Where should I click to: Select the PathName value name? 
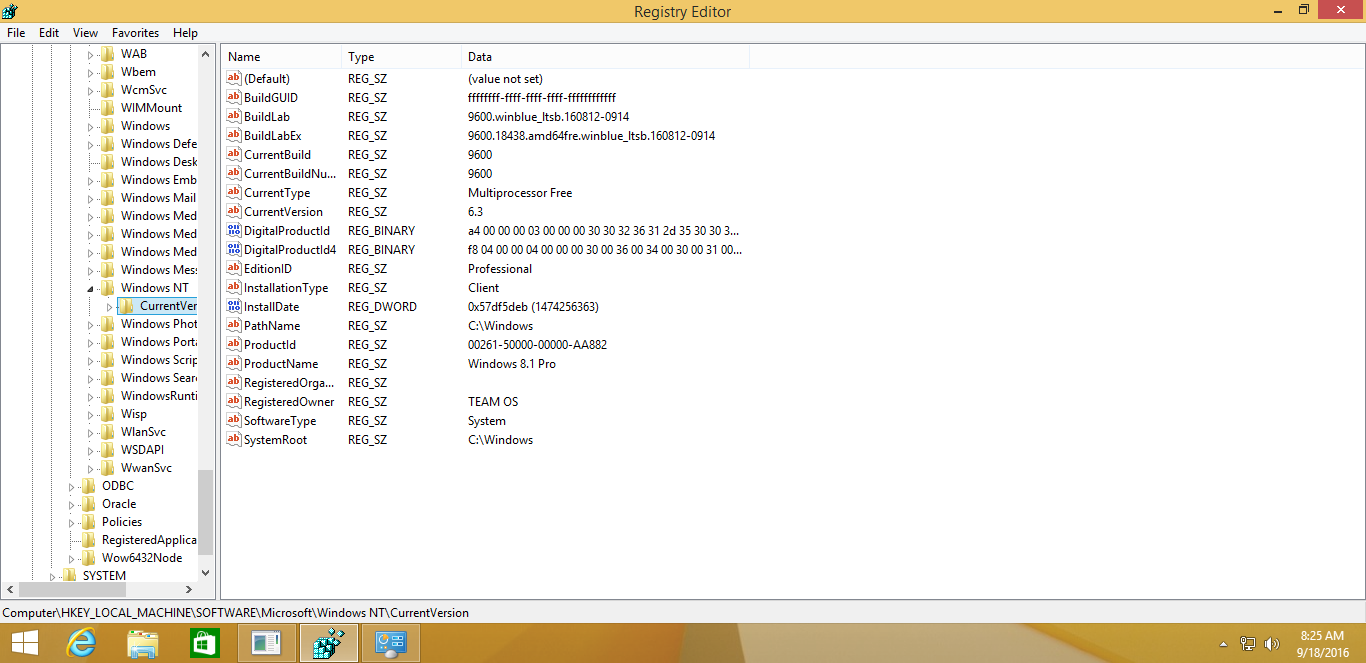point(272,326)
